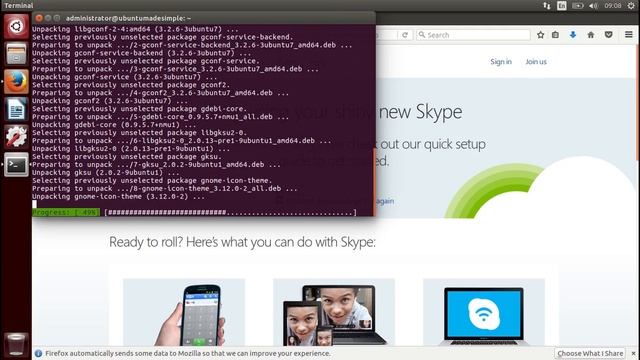Click the terminal progress bar at 49%
The height and width of the screenshot is (360, 640).
click(x=194, y=212)
